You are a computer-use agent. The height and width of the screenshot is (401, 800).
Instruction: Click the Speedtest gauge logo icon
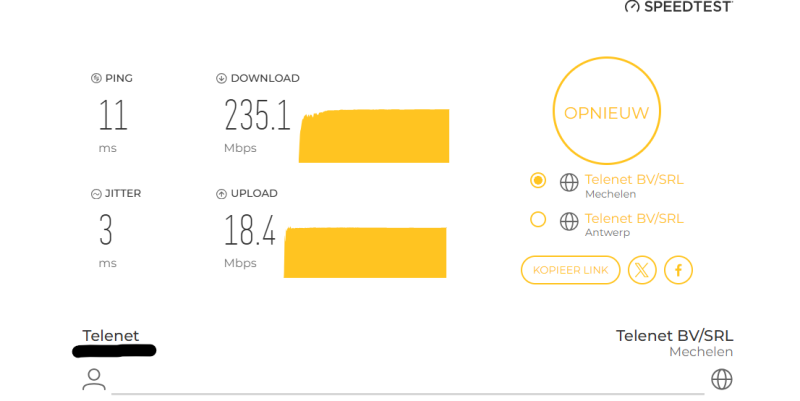pos(632,7)
